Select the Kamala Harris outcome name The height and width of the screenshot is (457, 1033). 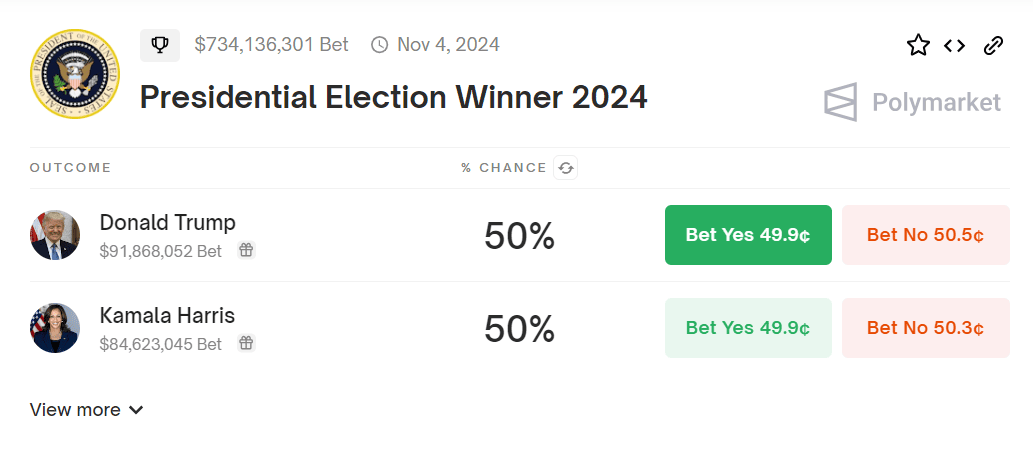(167, 315)
